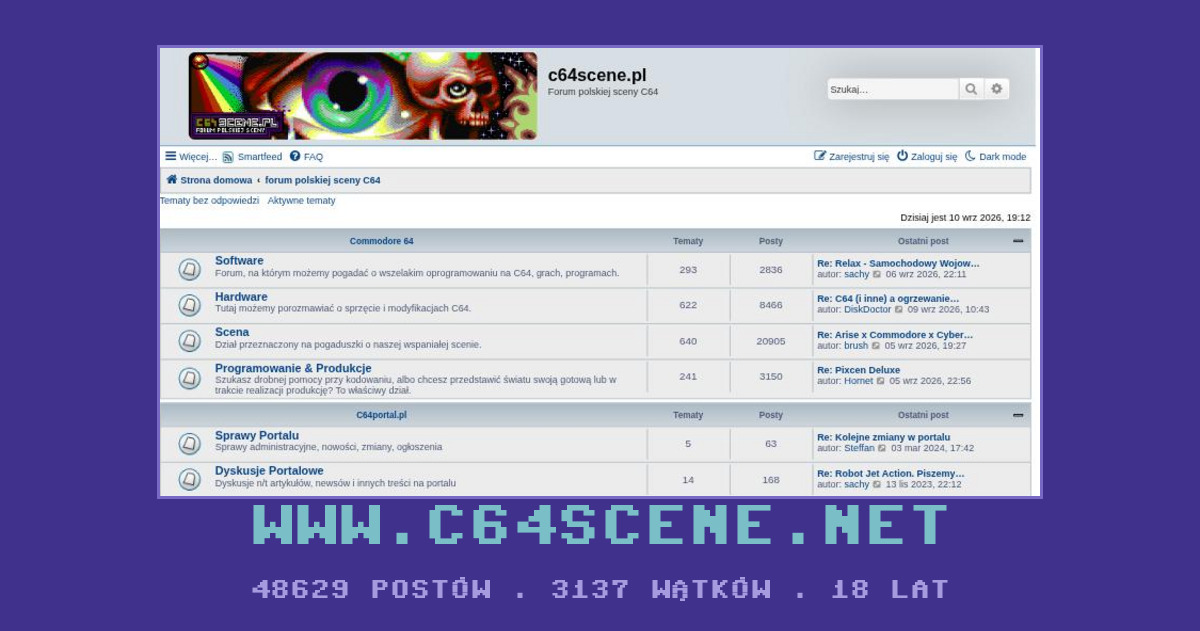Screen dimensions: 1200x631
Task: Open the Sprawy Portalu forum
Action: (x=257, y=436)
